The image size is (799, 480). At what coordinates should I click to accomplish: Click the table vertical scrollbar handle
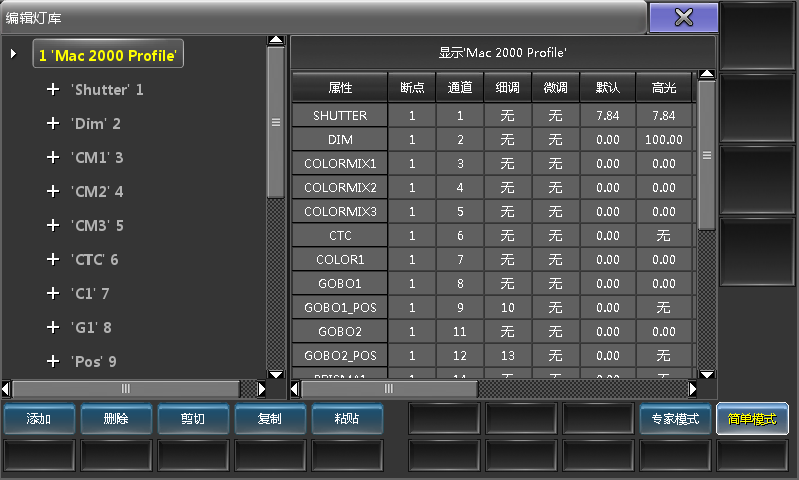[707, 155]
